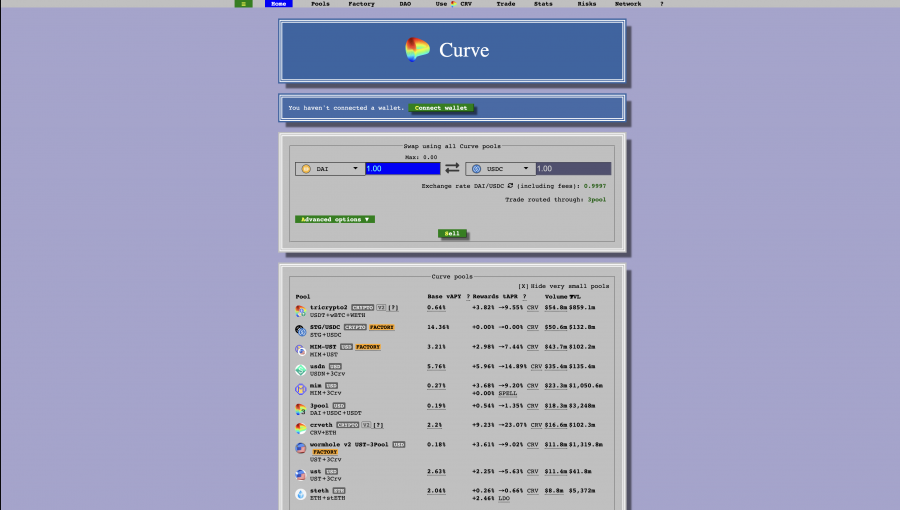Viewport: 900px width, 510px height.
Task: Click the crveth pool icon
Action: [300, 429]
